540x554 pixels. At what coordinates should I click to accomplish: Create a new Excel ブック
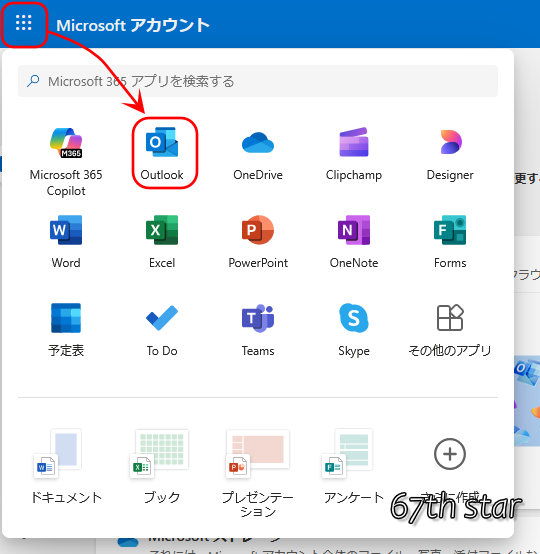162,466
